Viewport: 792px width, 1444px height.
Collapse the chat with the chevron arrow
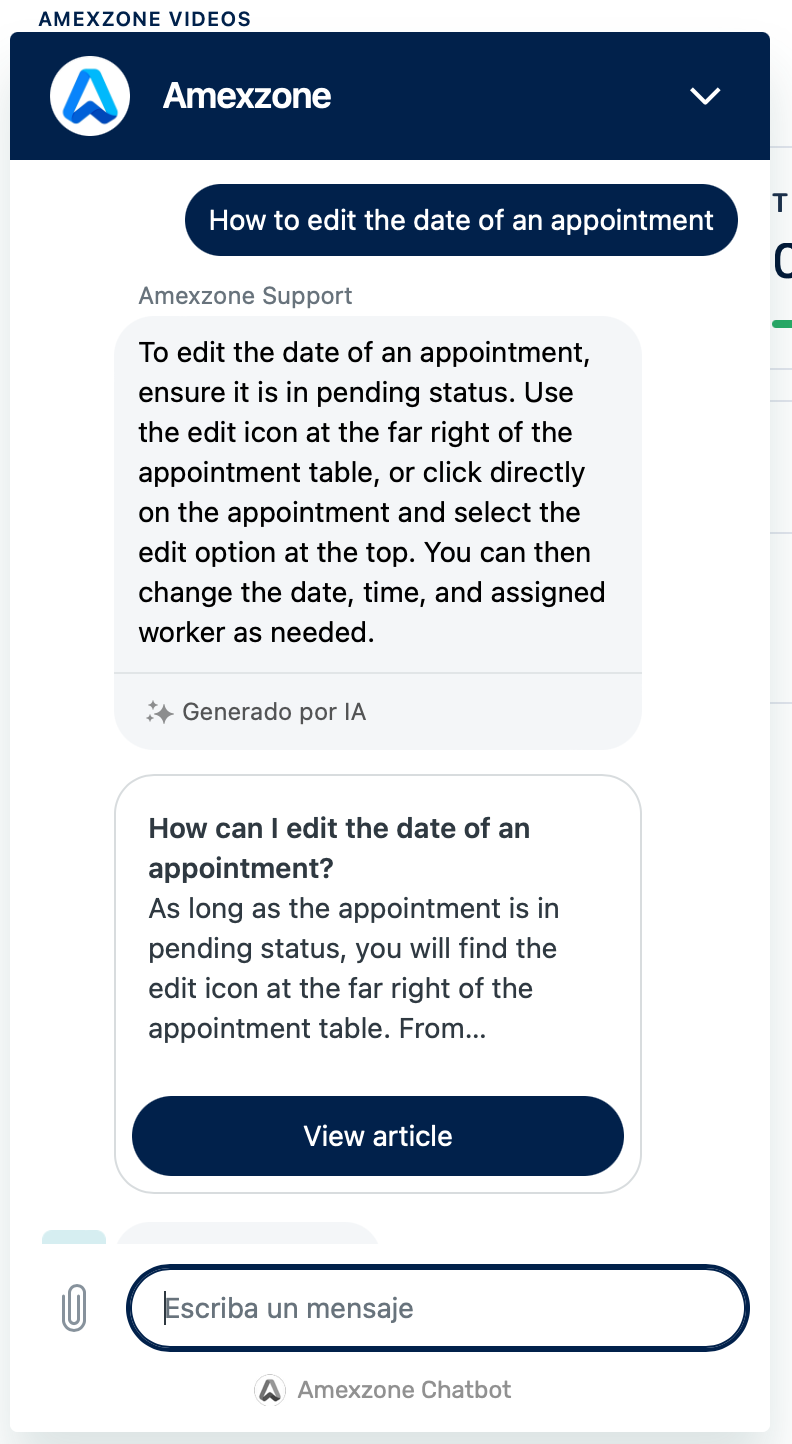(705, 96)
